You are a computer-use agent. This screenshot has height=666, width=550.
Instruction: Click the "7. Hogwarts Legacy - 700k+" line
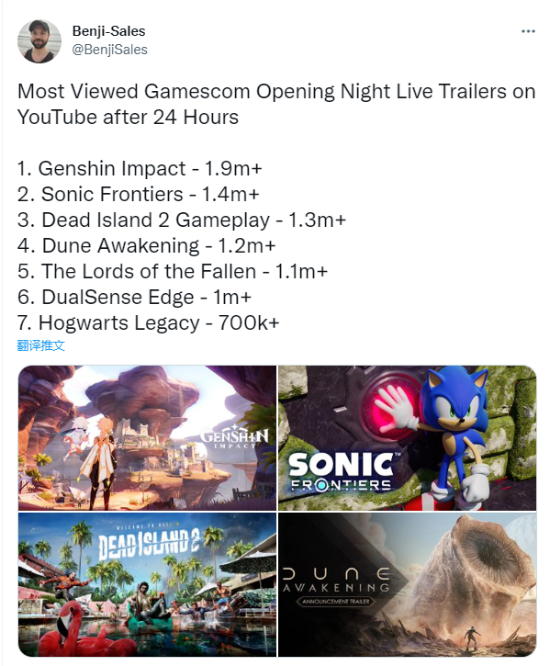tap(148, 323)
